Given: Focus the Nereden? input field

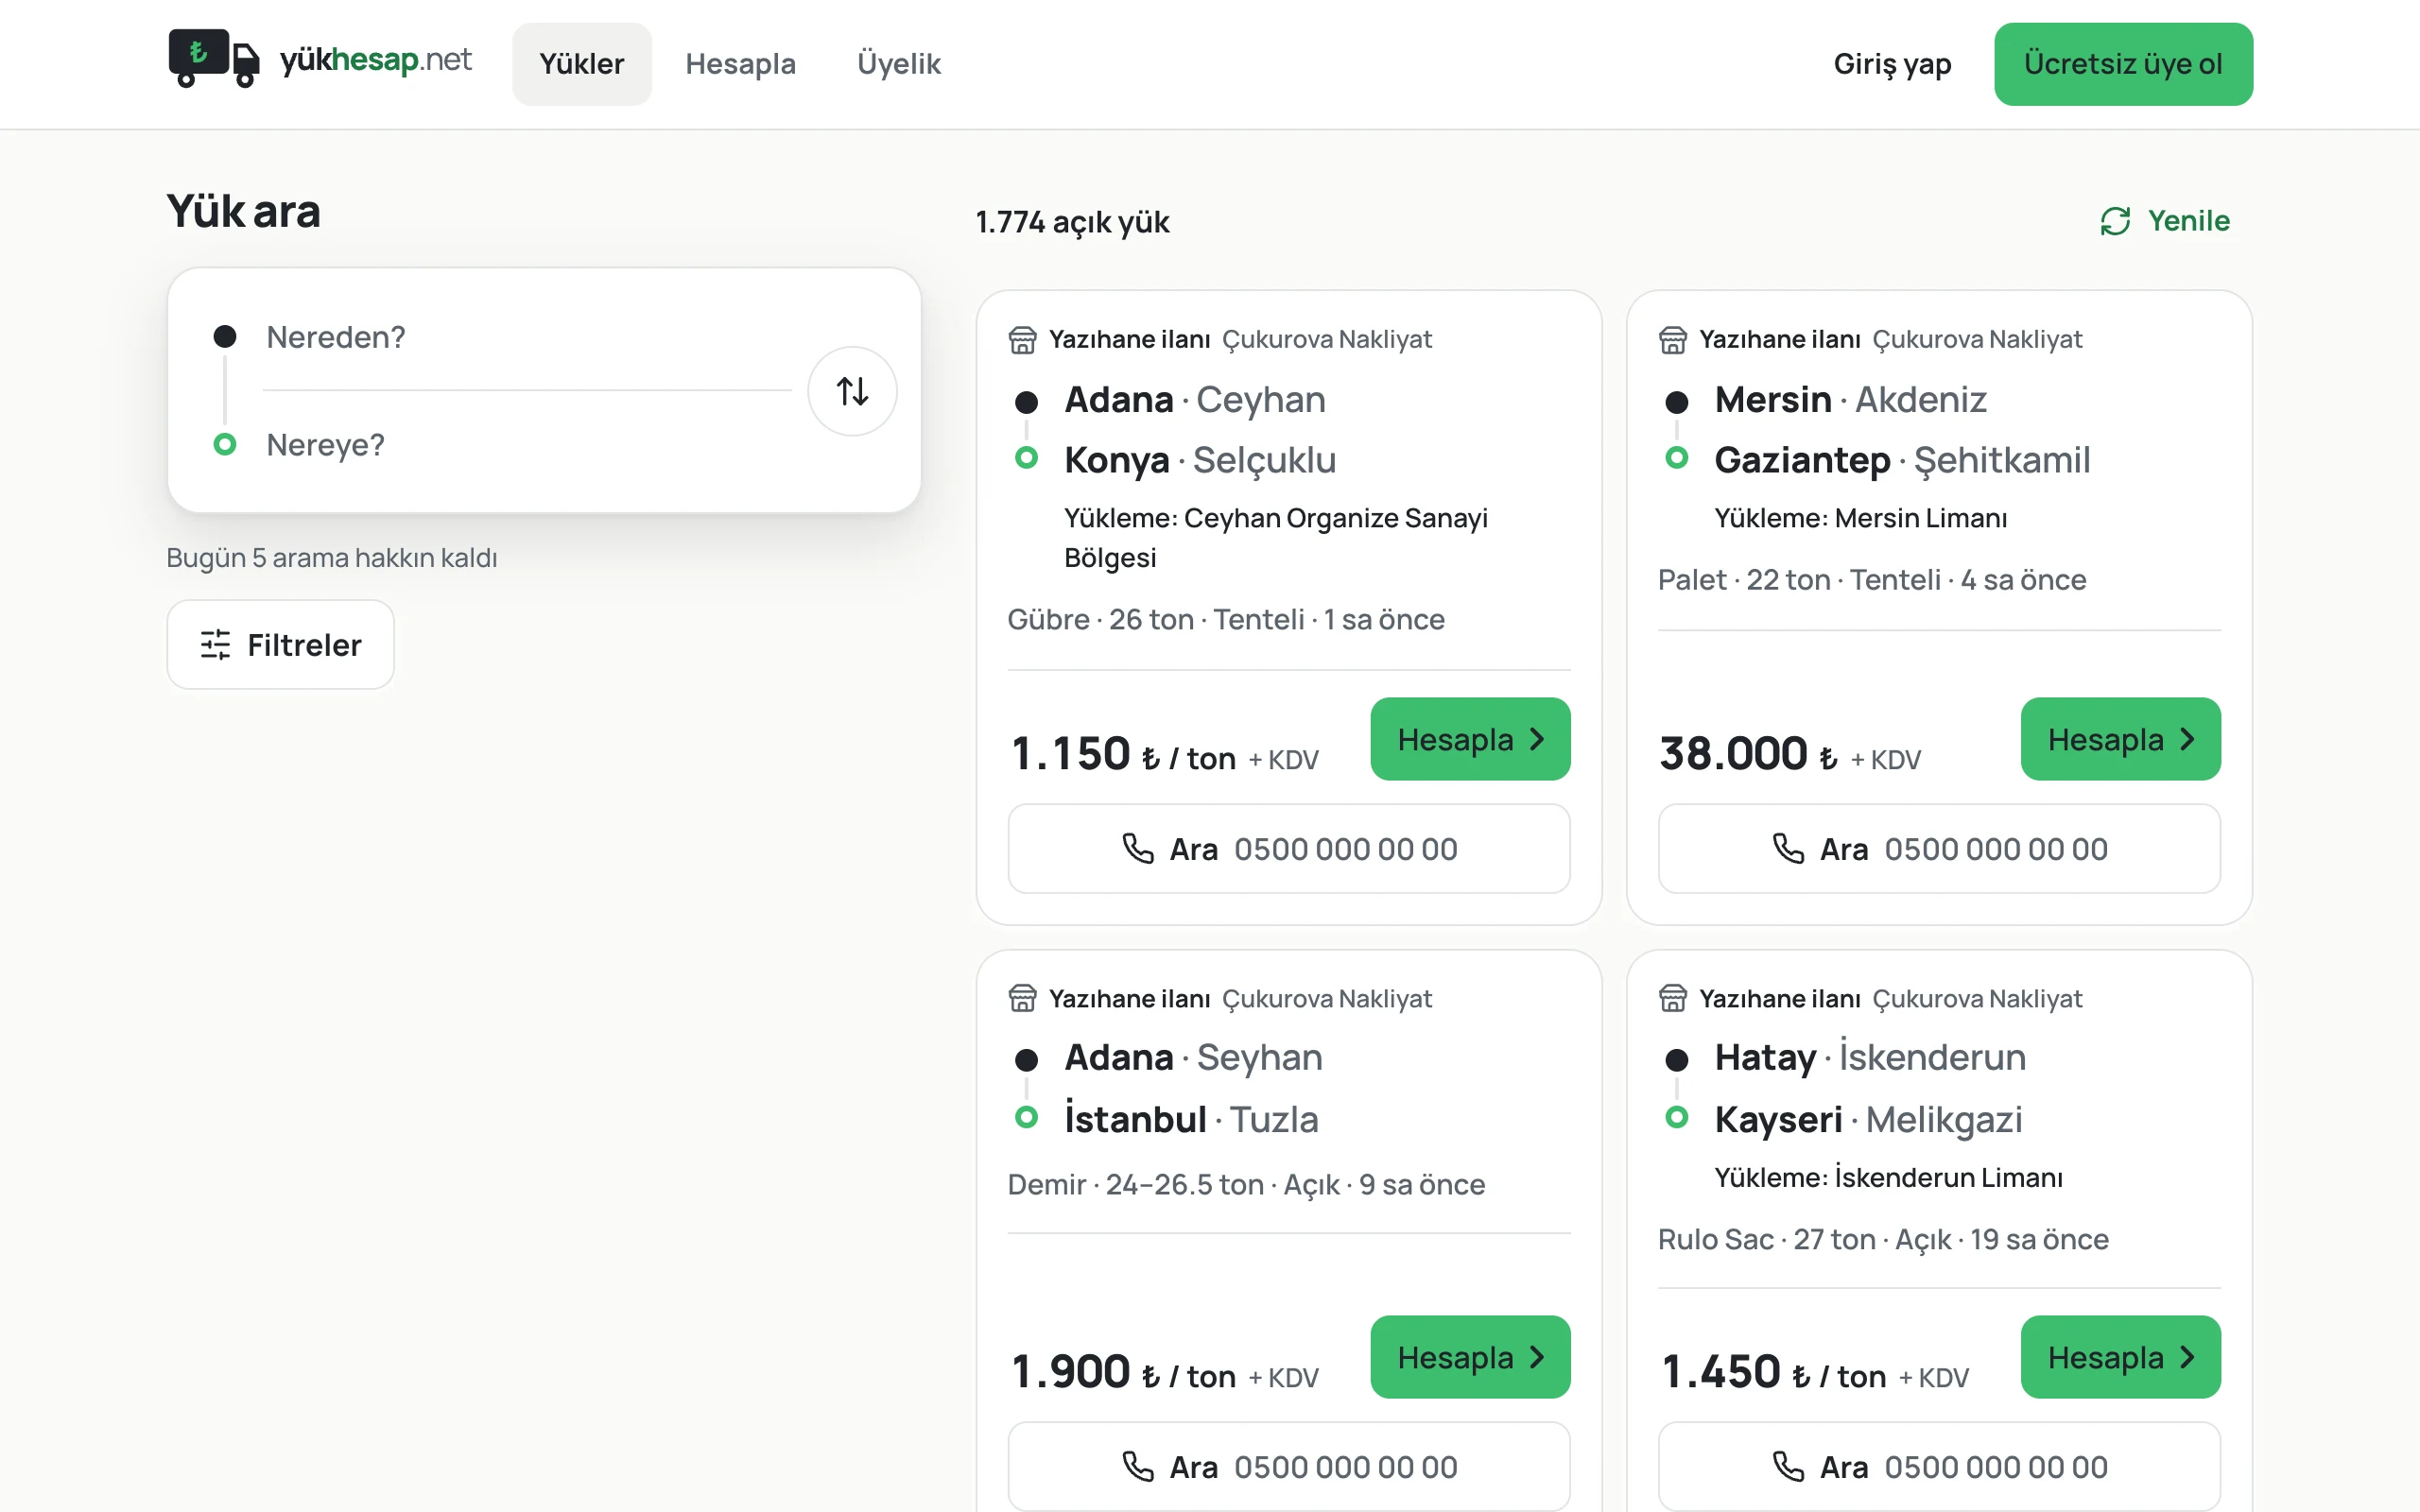Looking at the screenshot, I should (528, 337).
